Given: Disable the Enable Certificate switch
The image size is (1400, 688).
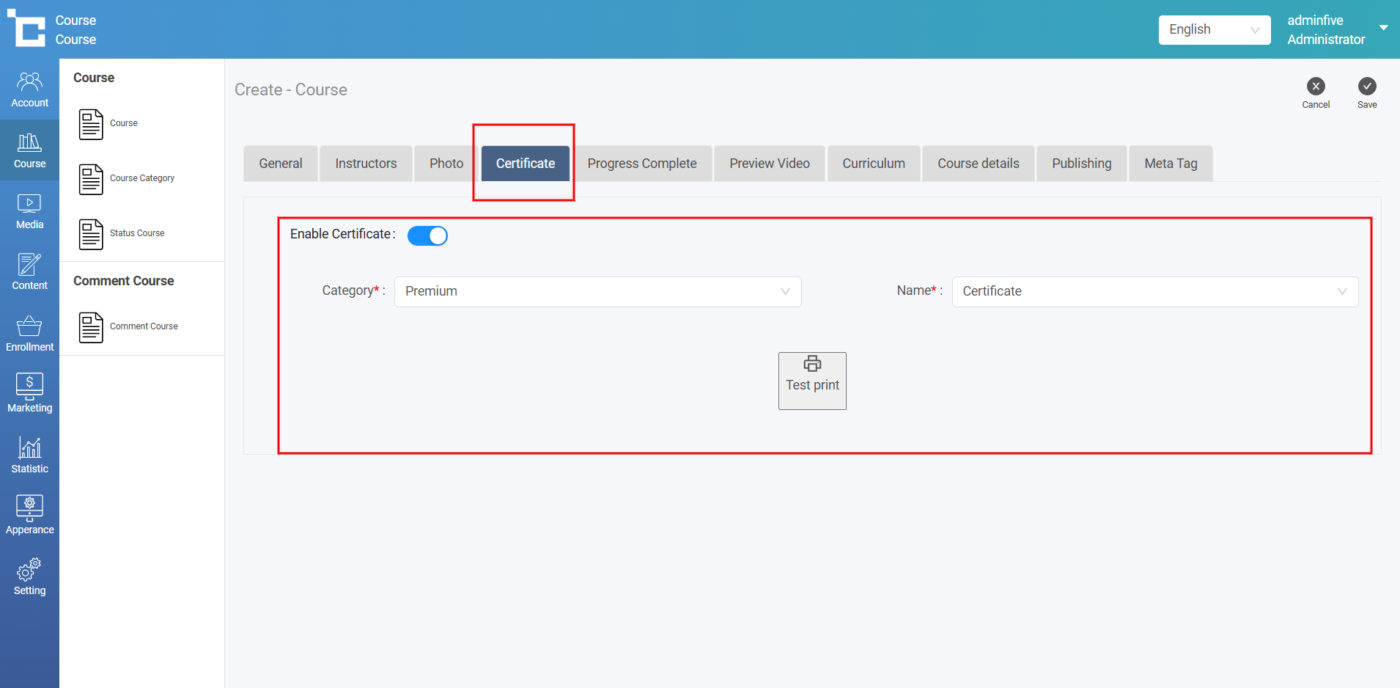Looking at the screenshot, I should (428, 236).
